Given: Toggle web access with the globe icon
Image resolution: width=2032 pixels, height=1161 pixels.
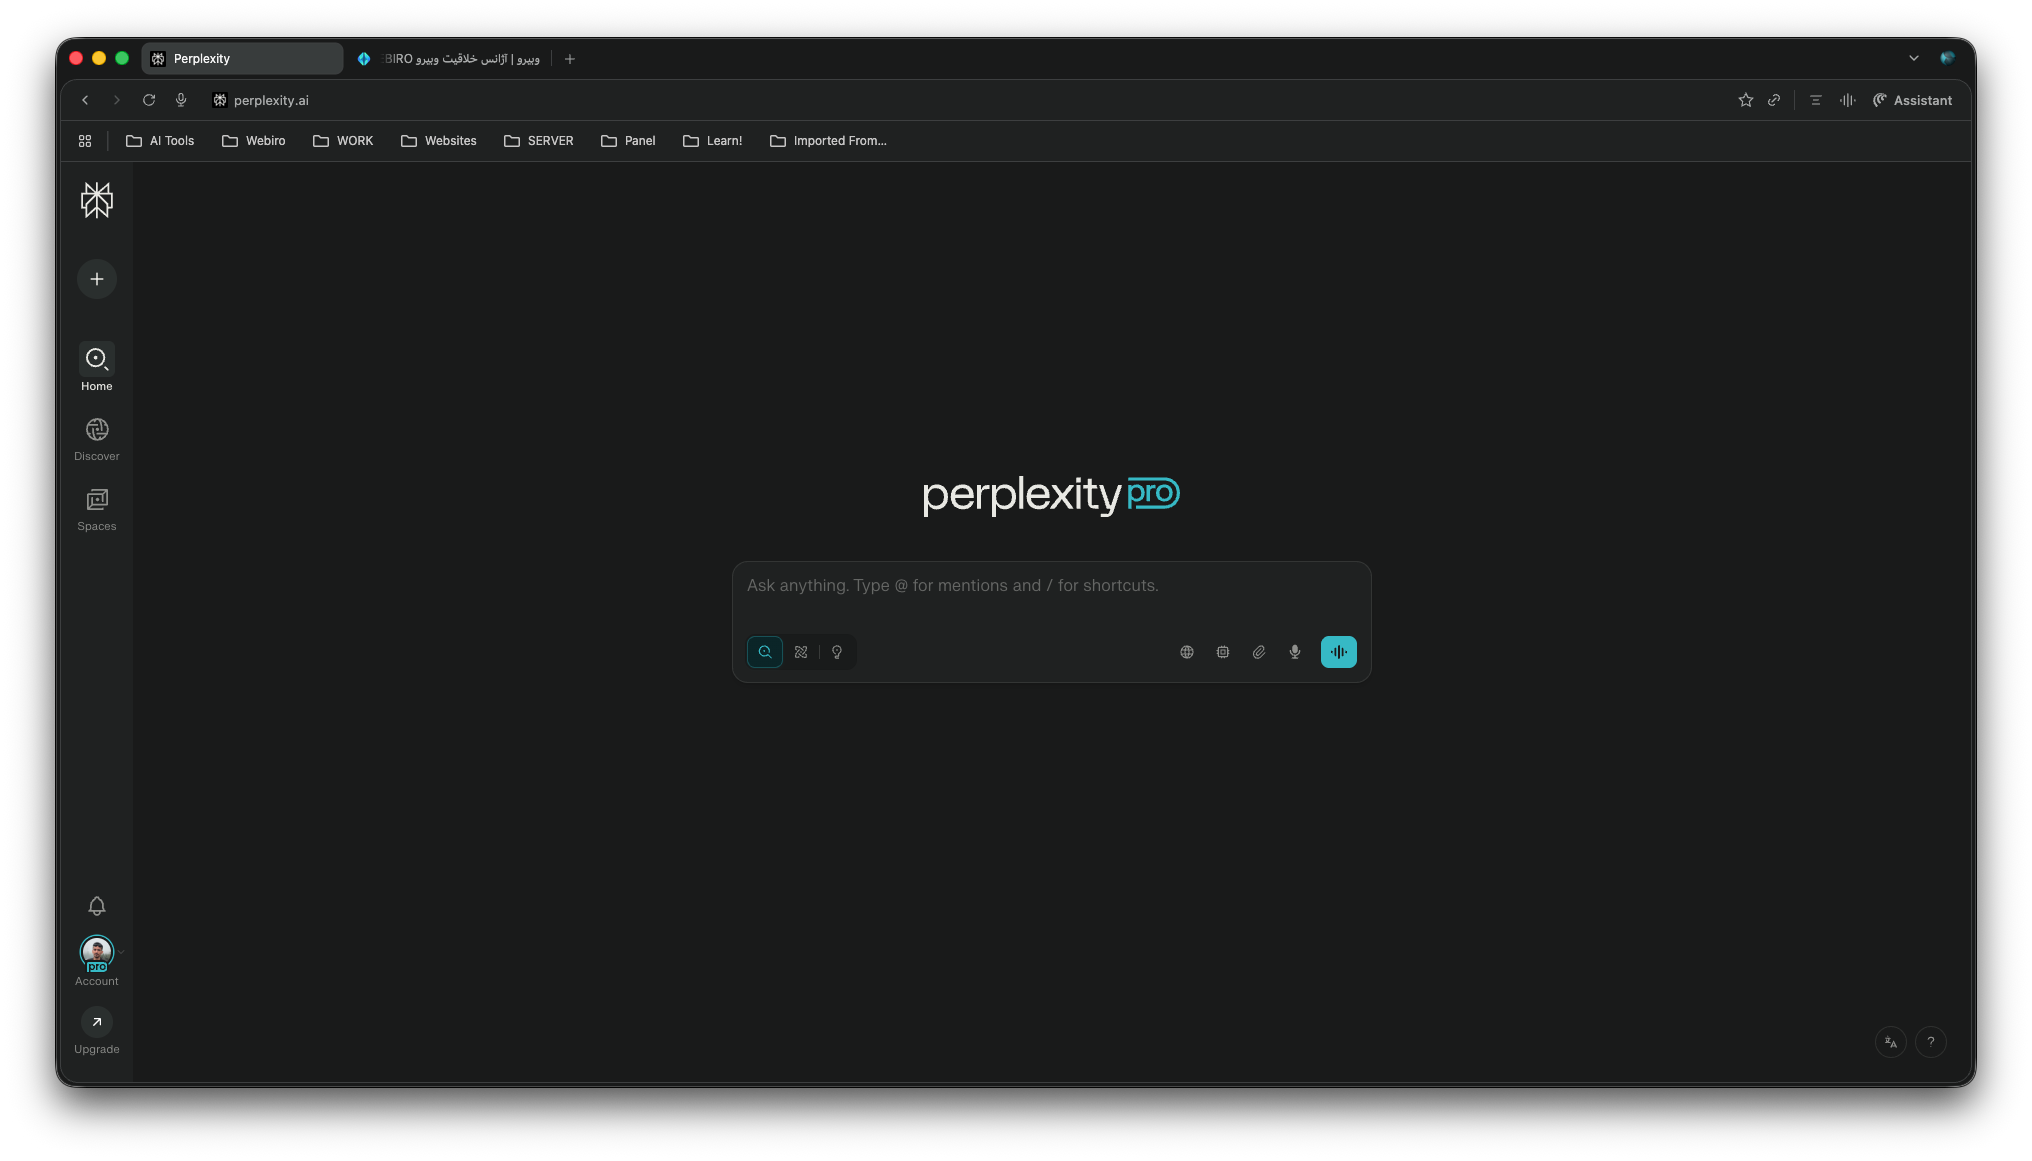Looking at the screenshot, I should coord(1186,651).
